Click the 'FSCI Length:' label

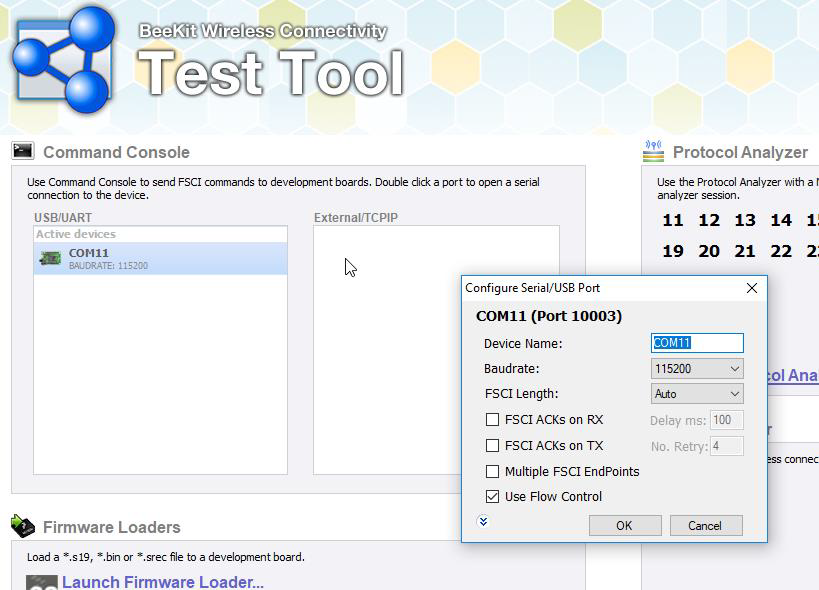pyautogui.click(x=521, y=394)
